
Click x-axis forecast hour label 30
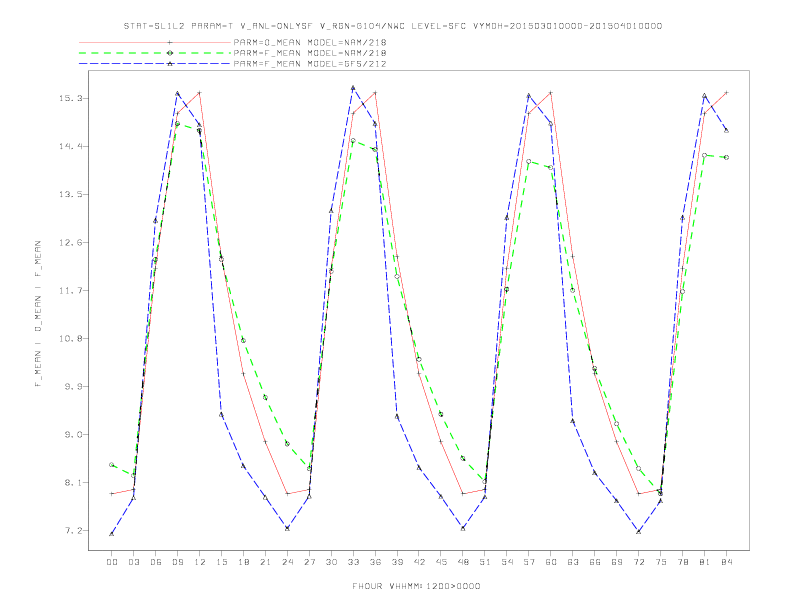[331, 562]
